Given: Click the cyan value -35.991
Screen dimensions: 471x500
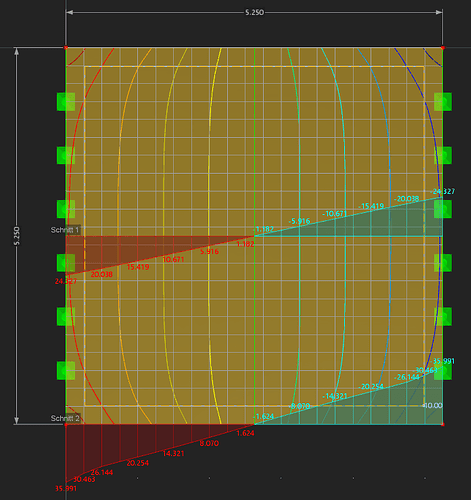Looking at the screenshot, I should (x=442, y=361).
